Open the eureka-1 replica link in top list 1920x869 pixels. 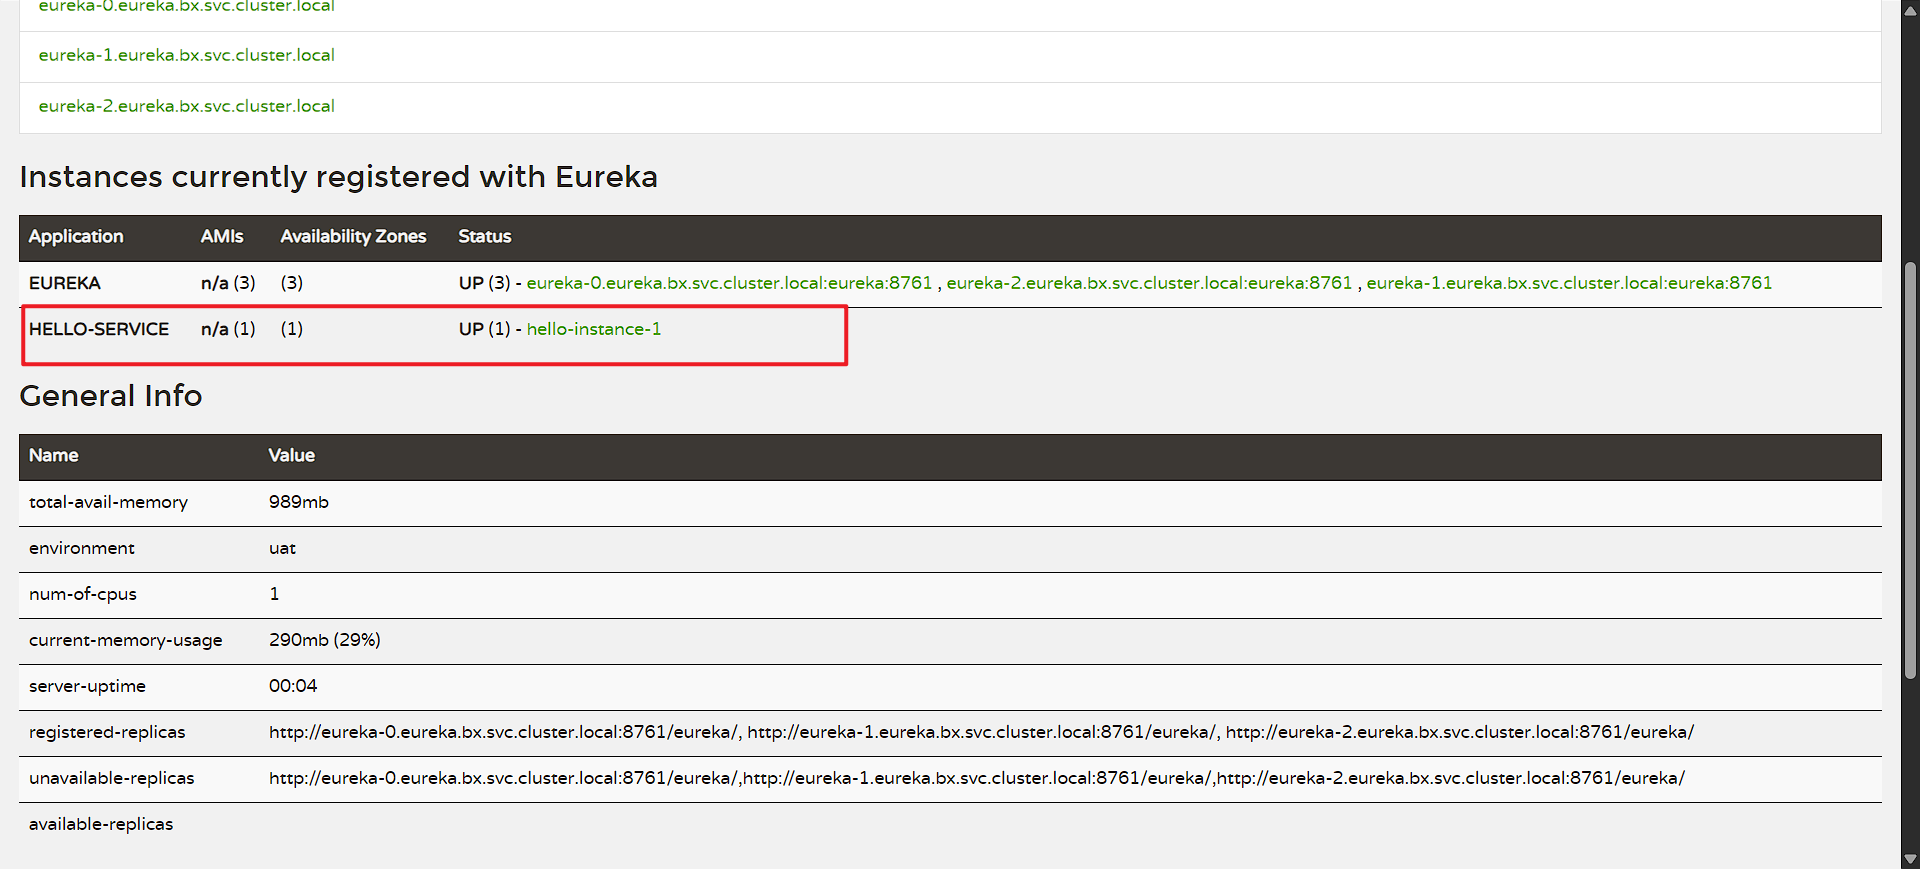[186, 55]
